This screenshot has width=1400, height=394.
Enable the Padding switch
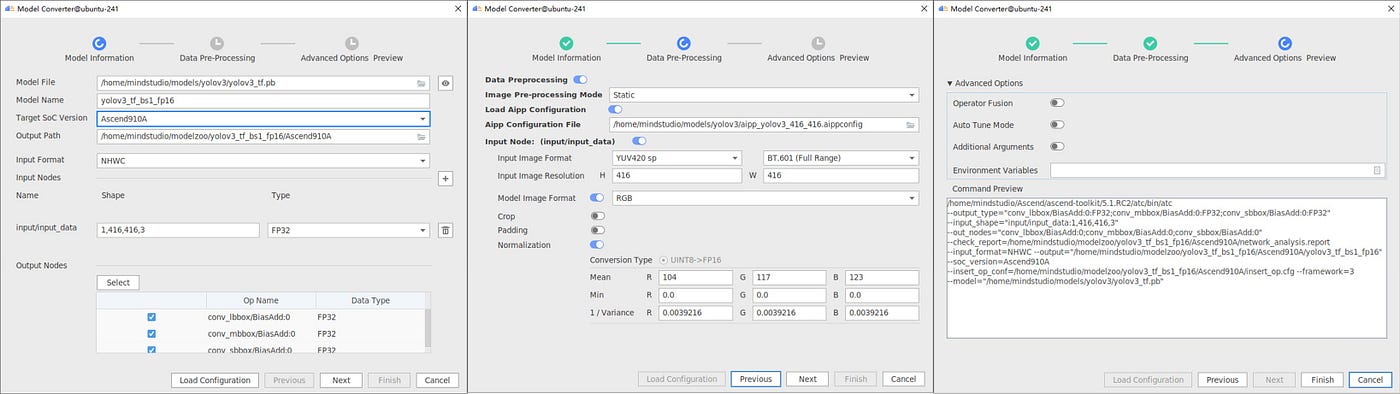pyautogui.click(x=598, y=230)
